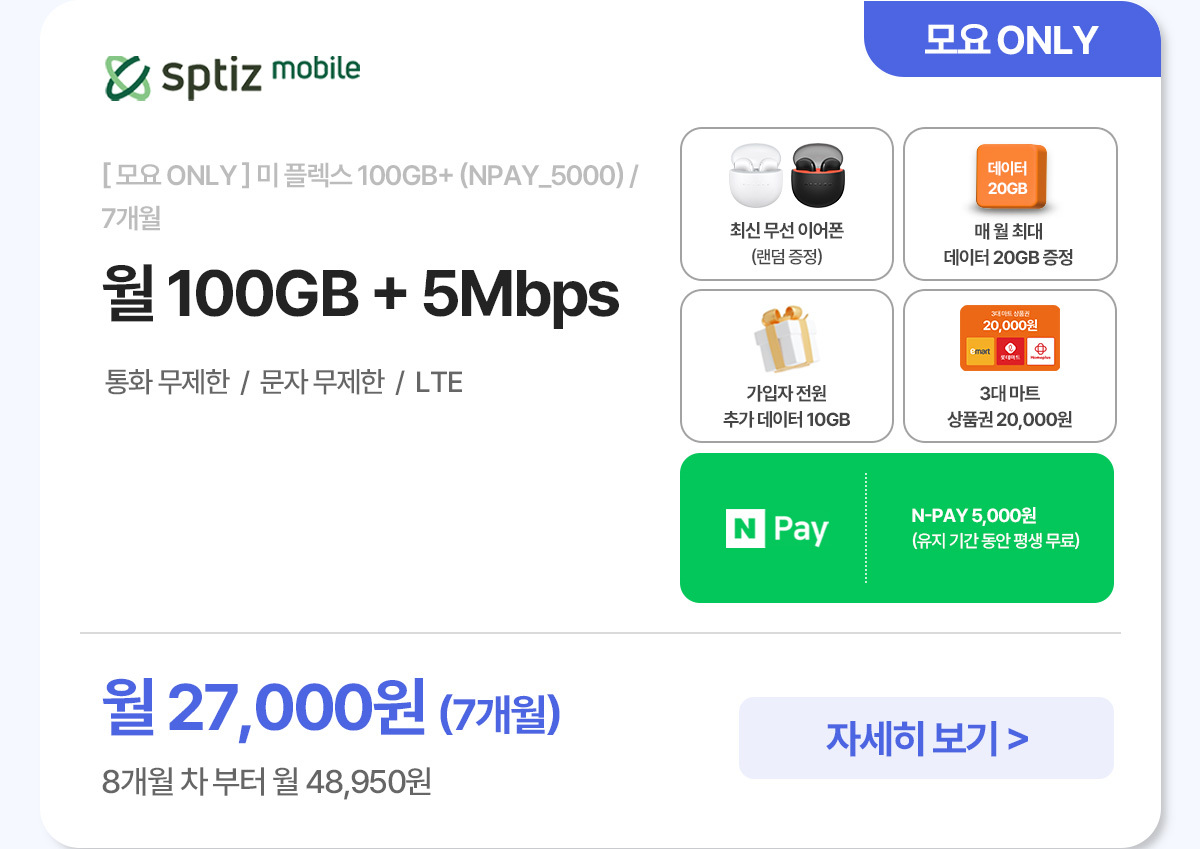The height and width of the screenshot is (849, 1200).
Task: Click the 3대 마트 상품권 20,000원 label
Action: (x=1009, y=406)
